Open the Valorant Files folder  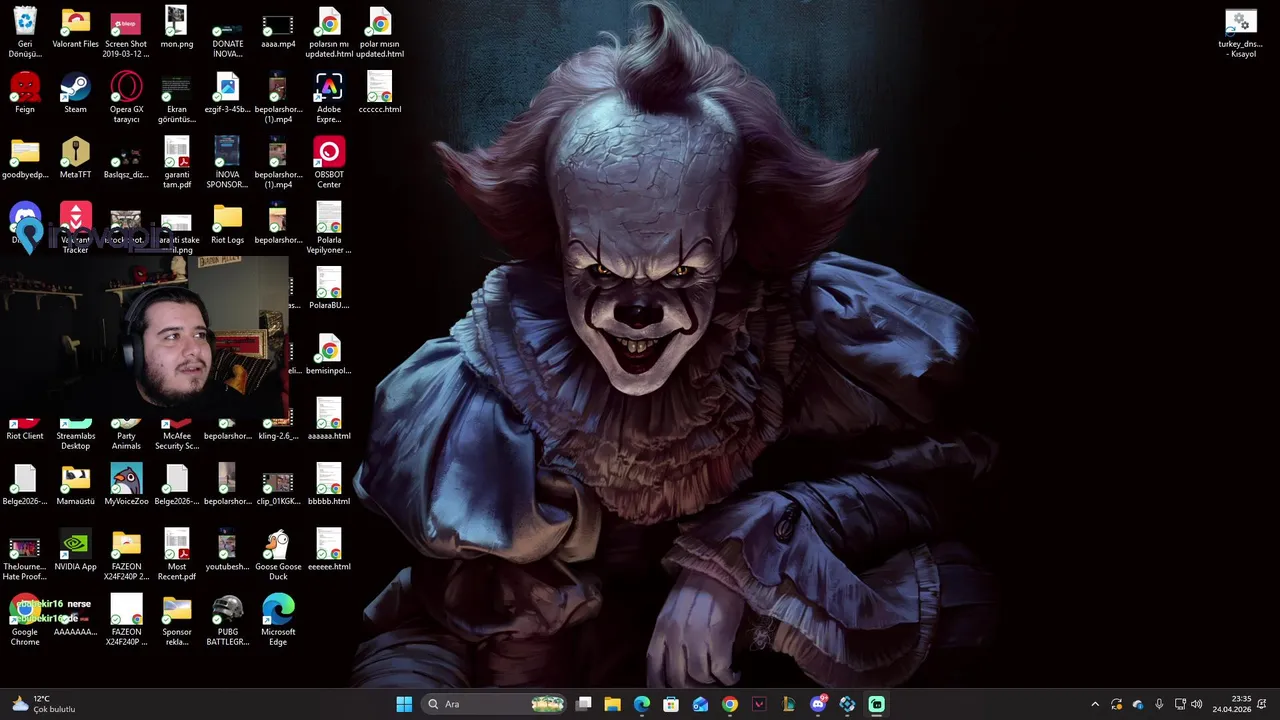click(76, 27)
